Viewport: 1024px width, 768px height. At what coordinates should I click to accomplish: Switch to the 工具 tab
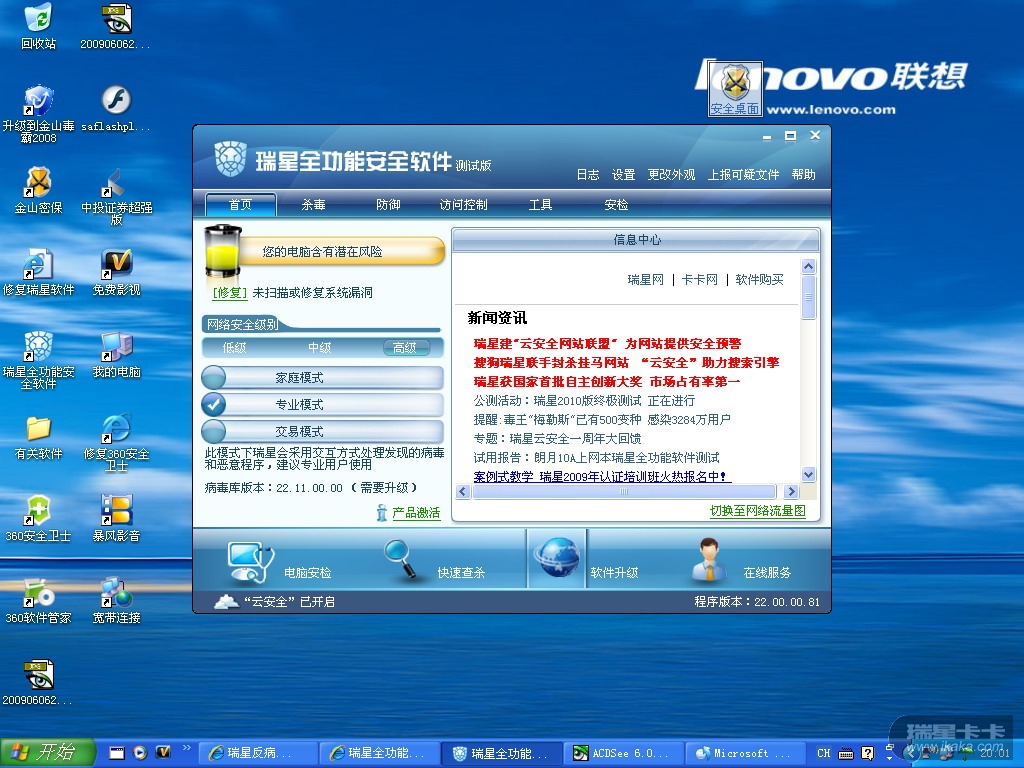tap(540, 204)
